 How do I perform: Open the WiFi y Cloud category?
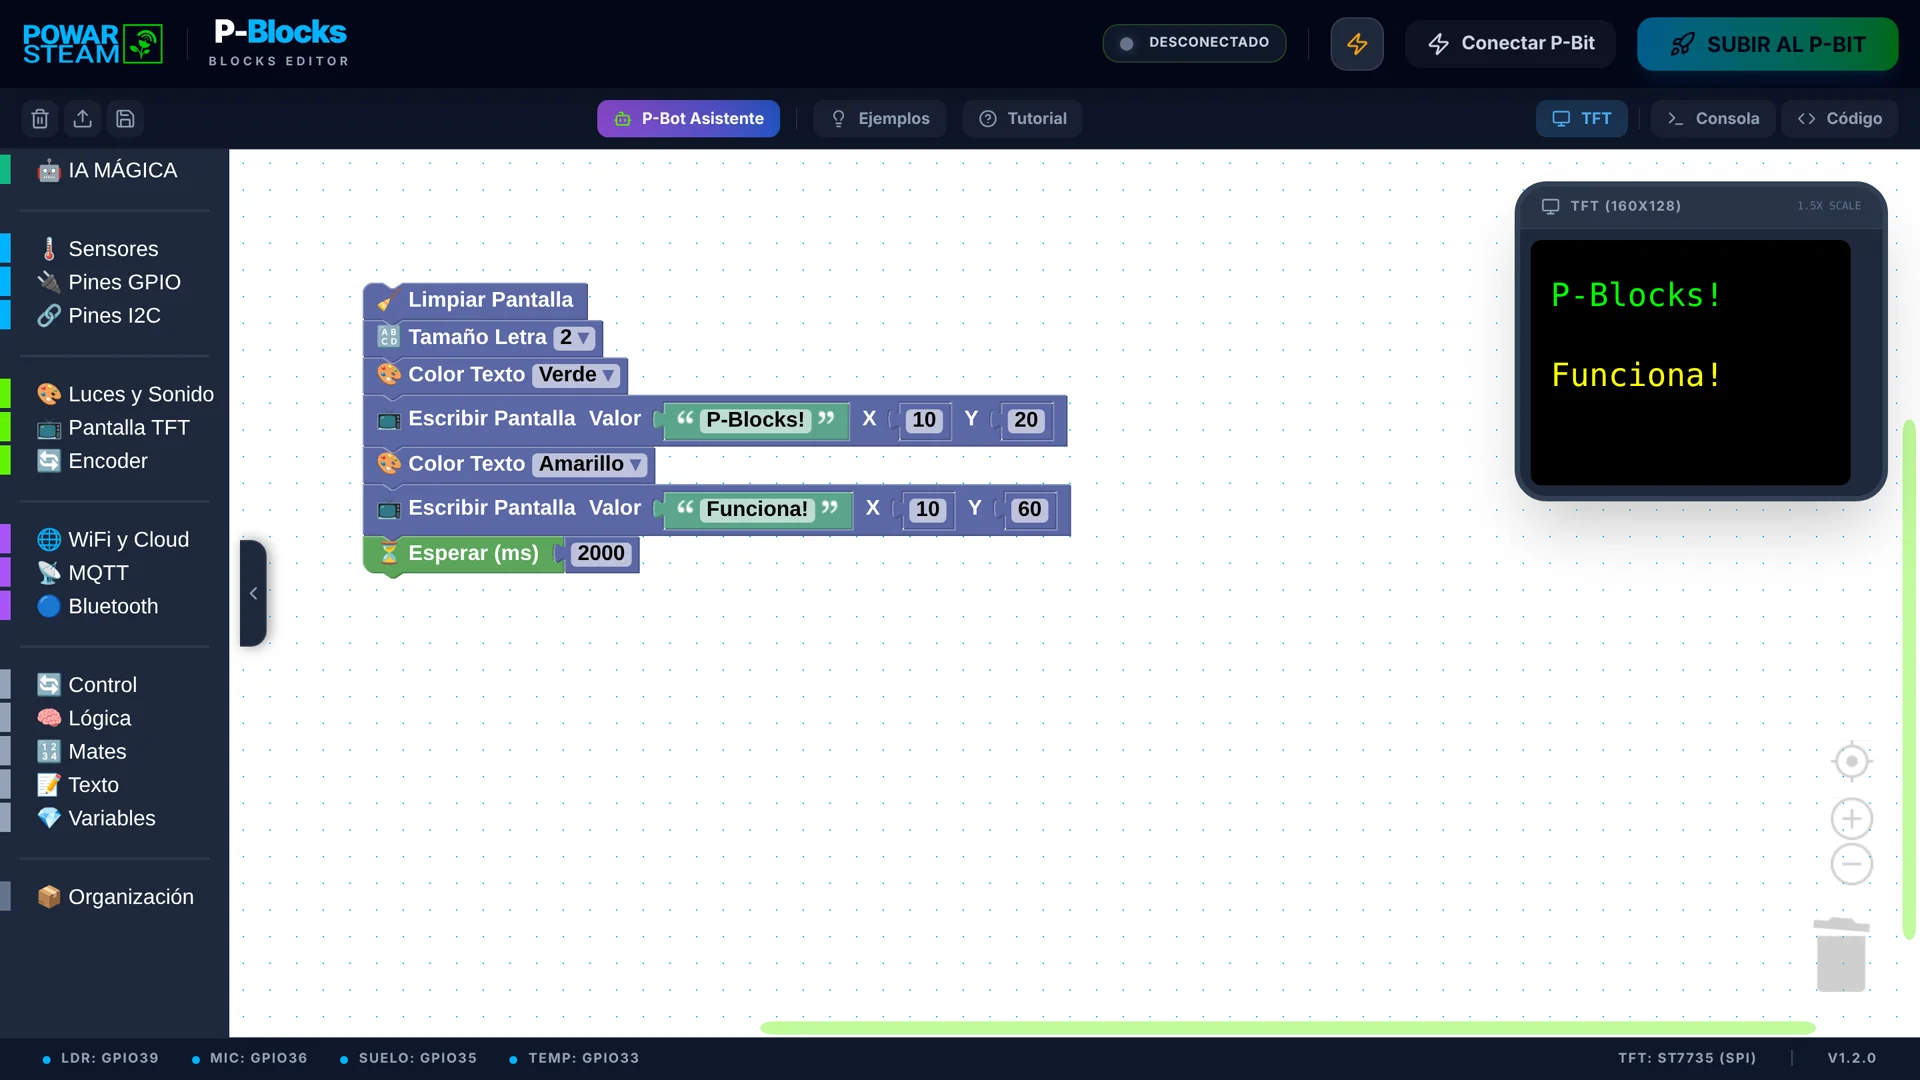(x=113, y=540)
